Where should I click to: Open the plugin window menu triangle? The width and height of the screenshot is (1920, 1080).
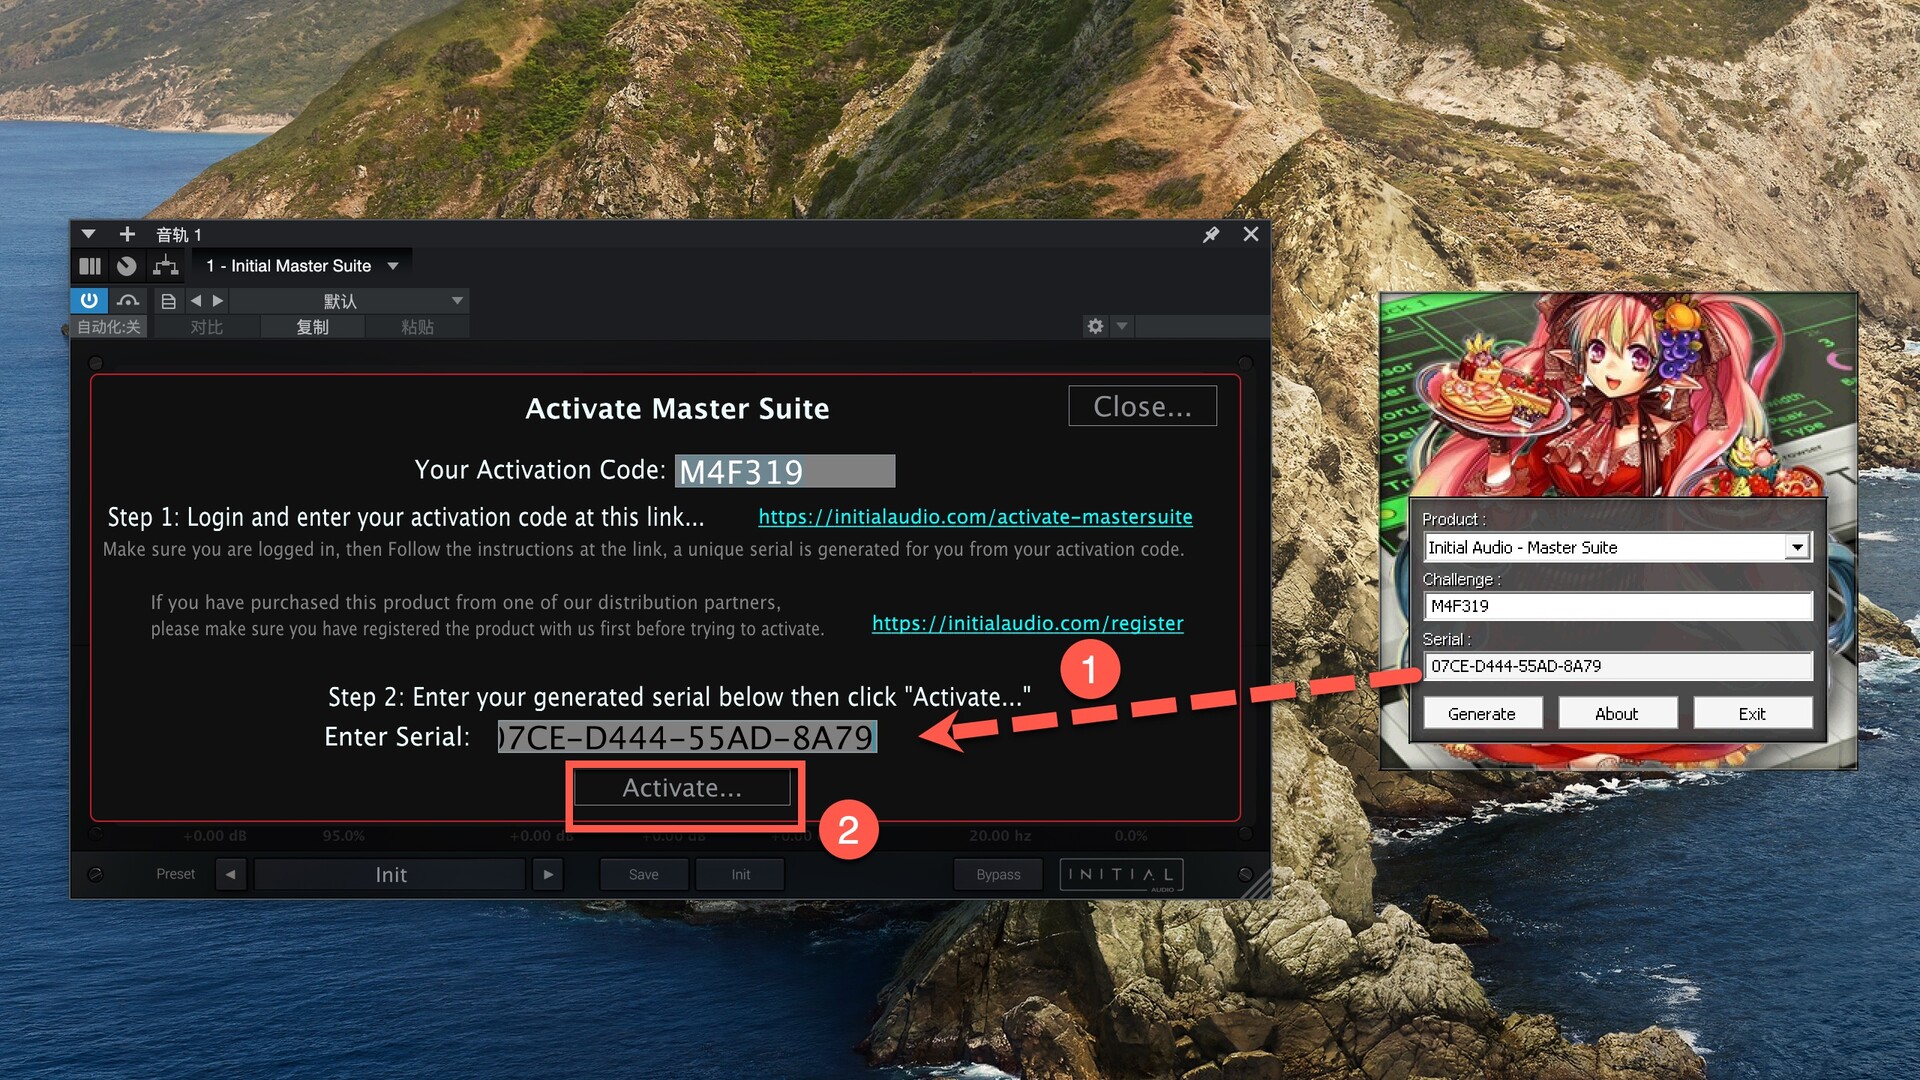click(x=88, y=234)
